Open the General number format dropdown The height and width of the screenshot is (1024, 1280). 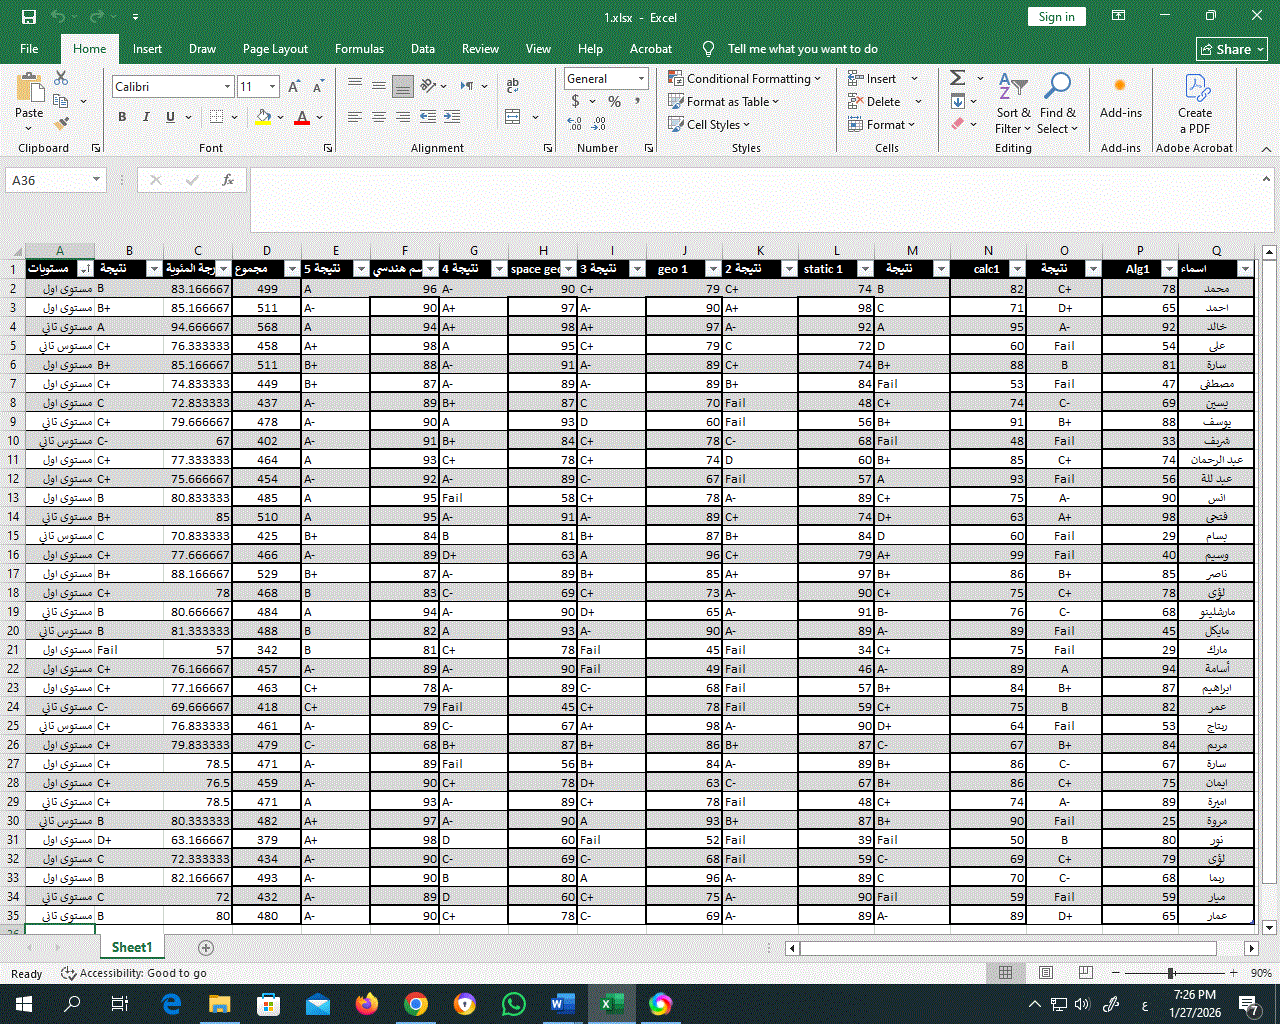click(640, 79)
